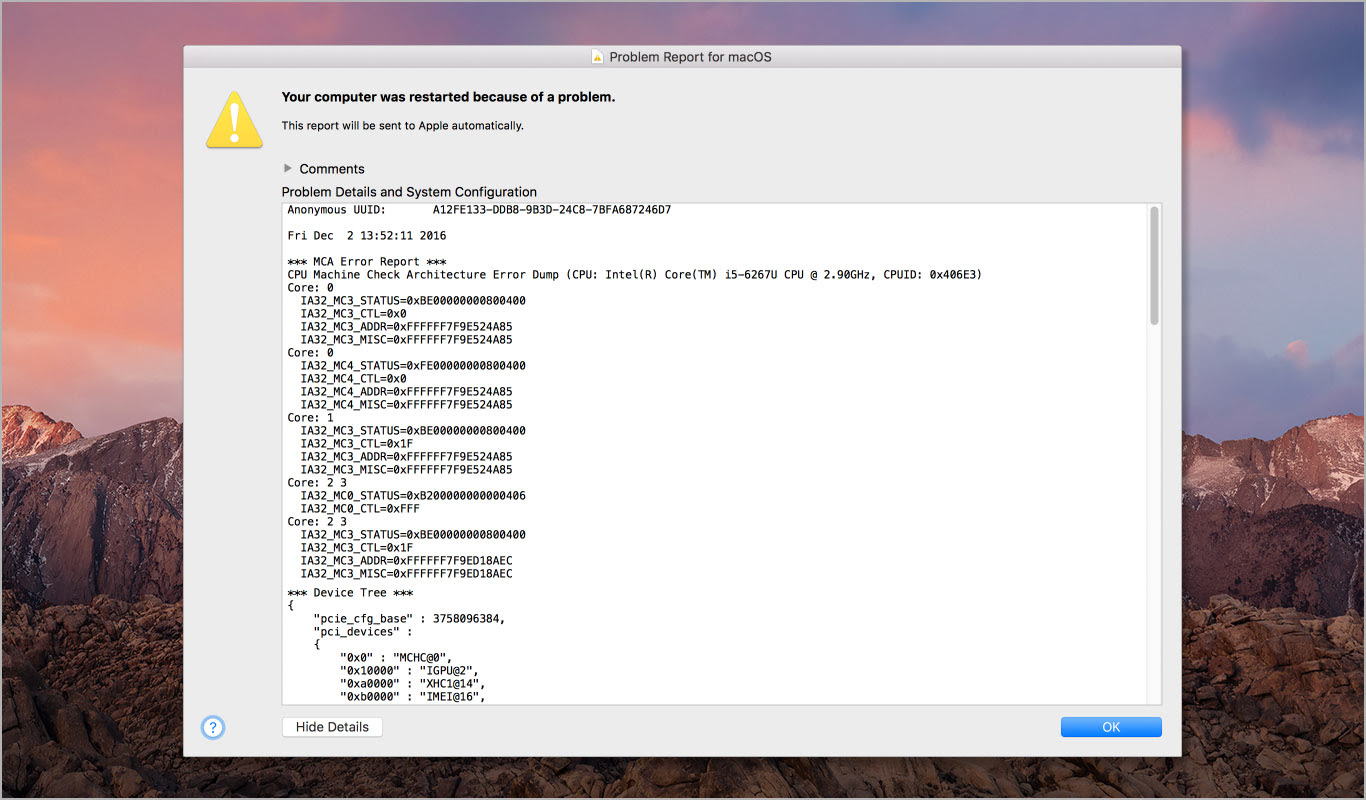This screenshot has width=1366, height=800.
Task: Click the Anonymous UUID line
Action: [x=479, y=210]
